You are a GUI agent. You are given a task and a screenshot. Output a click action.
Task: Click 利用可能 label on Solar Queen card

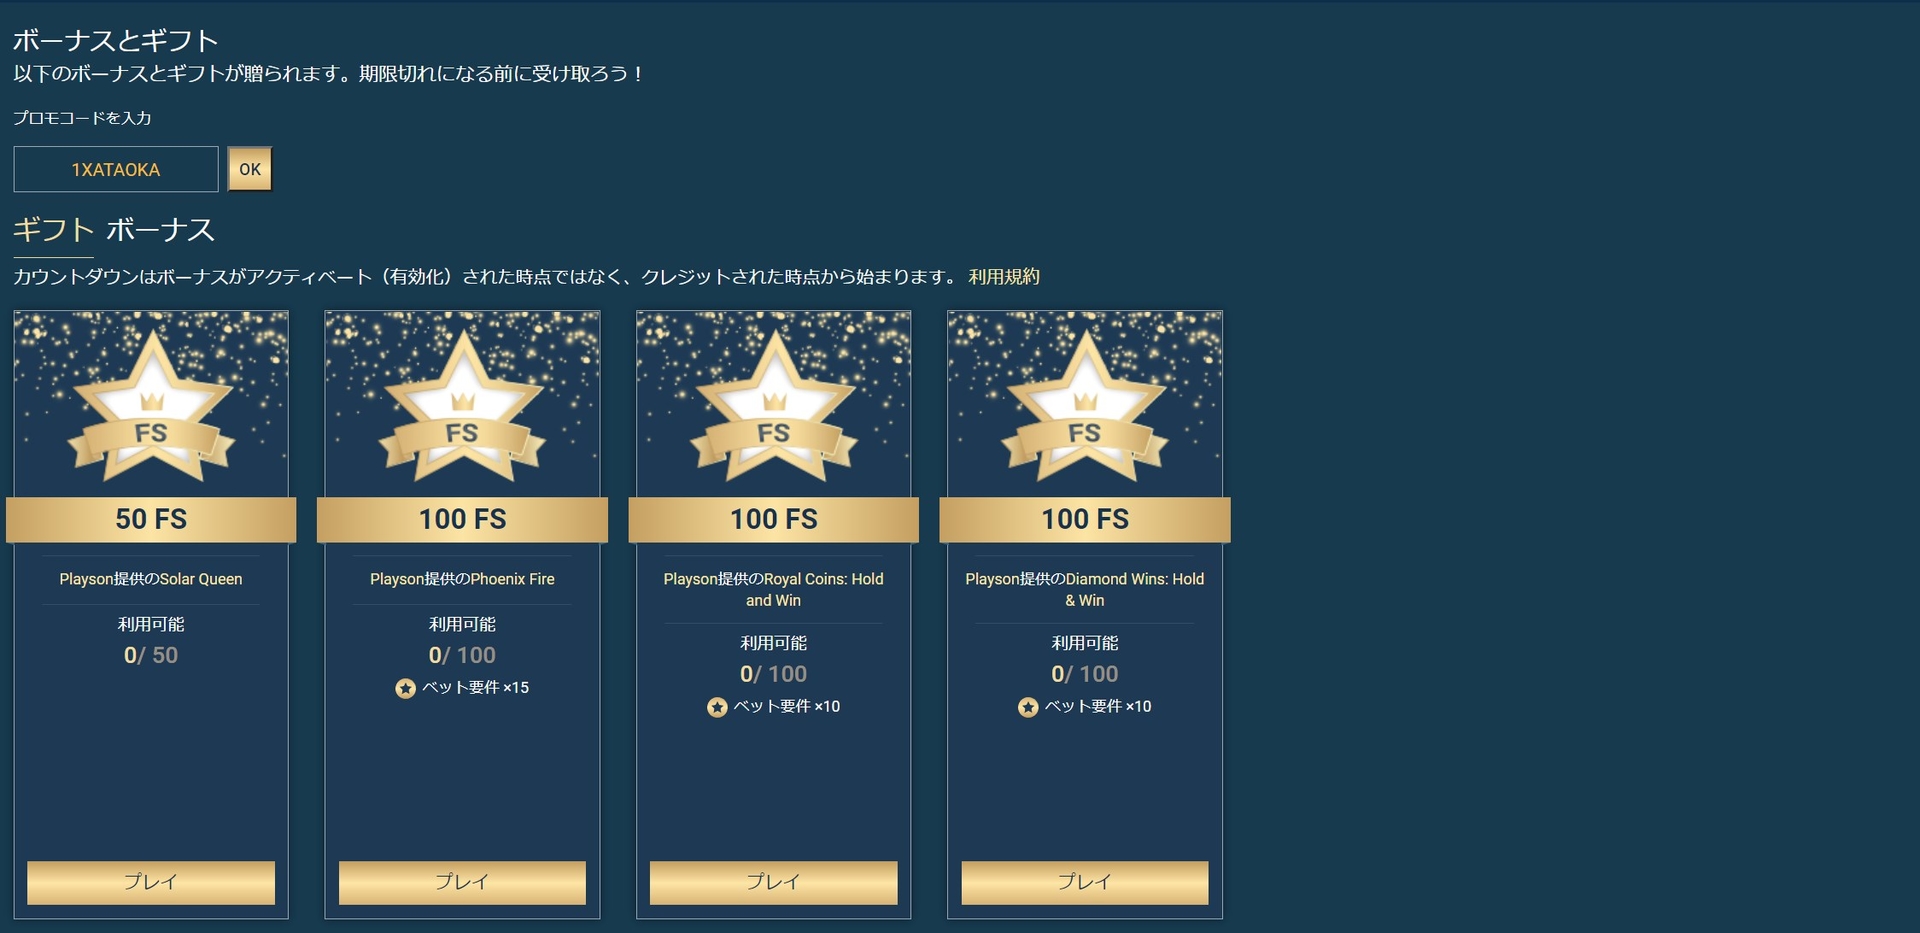(x=151, y=624)
